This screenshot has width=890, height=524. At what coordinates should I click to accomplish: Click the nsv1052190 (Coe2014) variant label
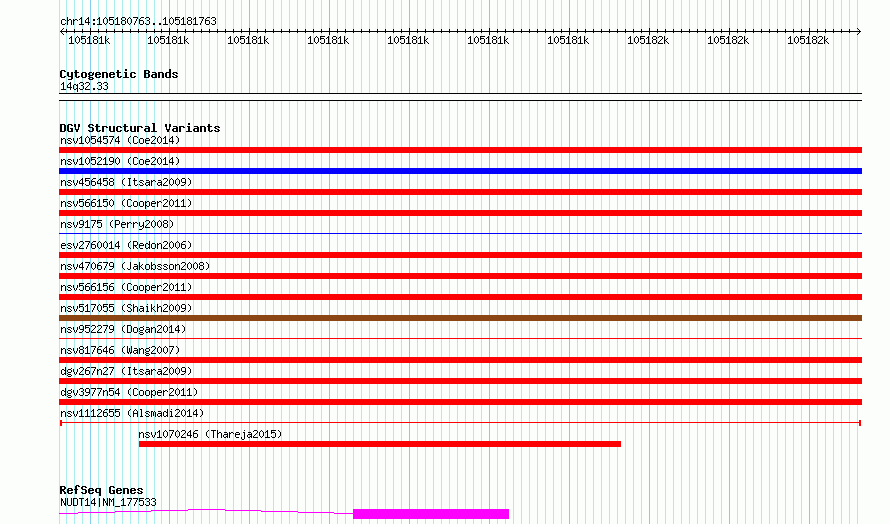click(120, 161)
